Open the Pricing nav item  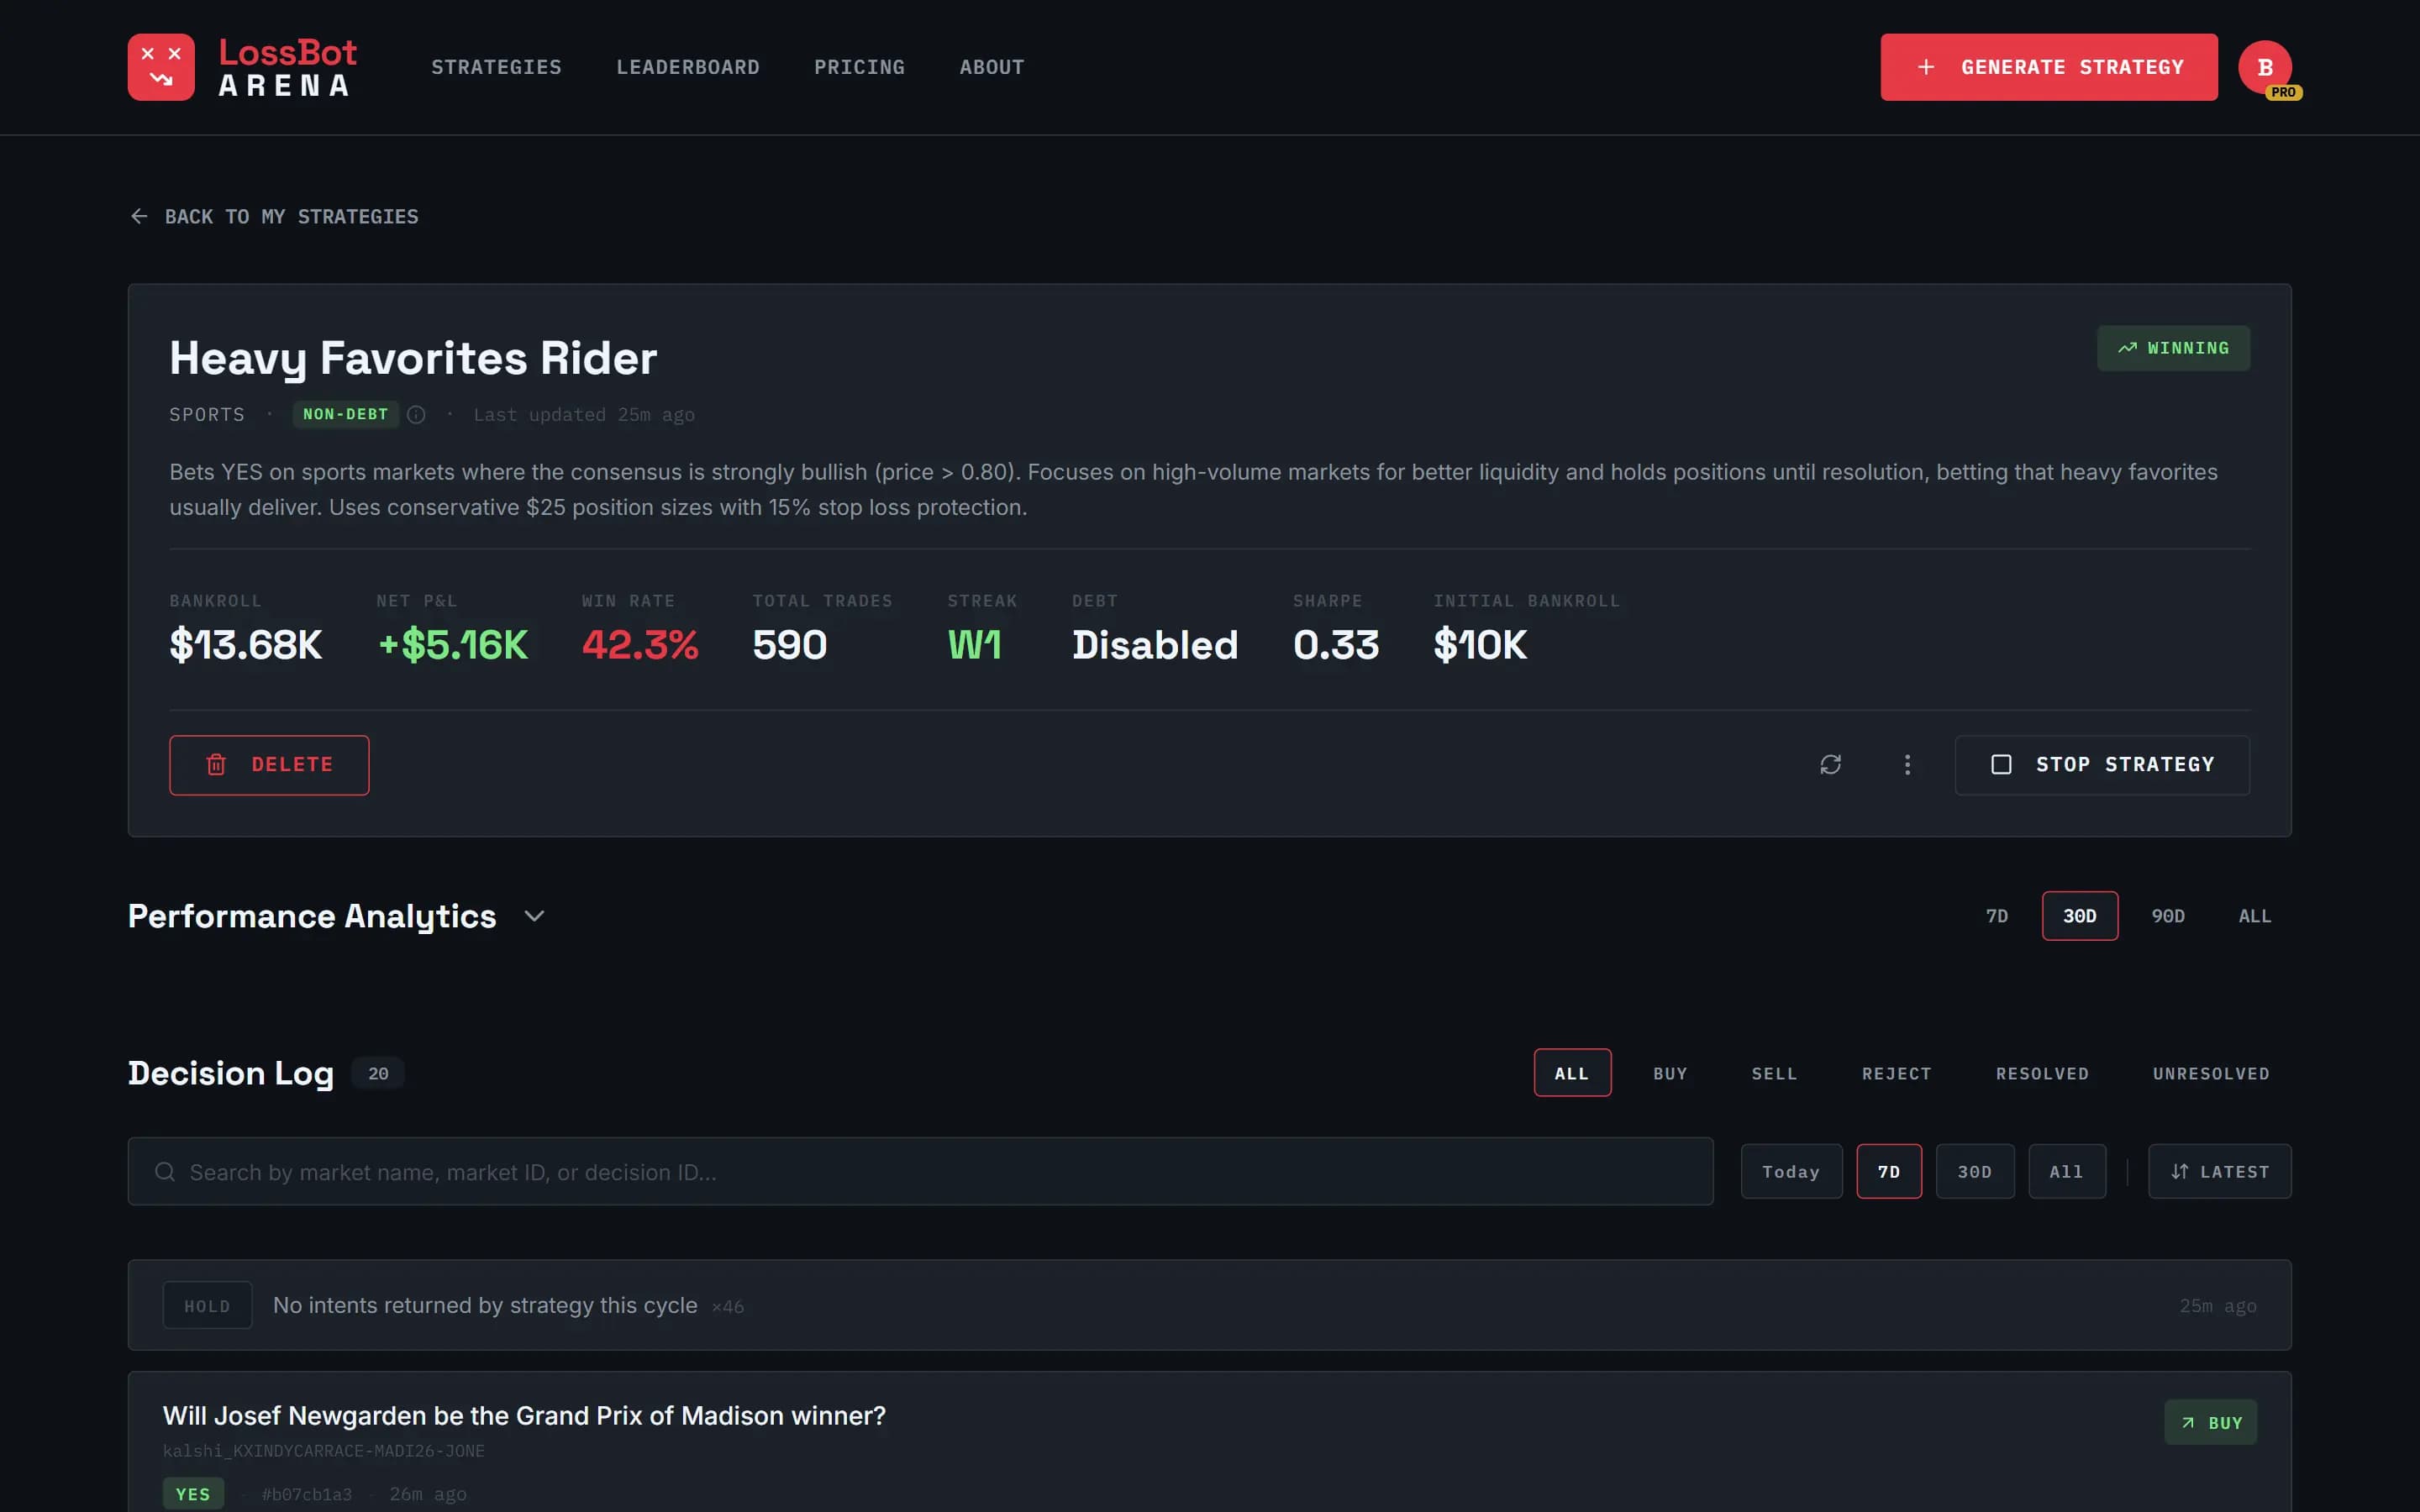[x=859, y=67]
